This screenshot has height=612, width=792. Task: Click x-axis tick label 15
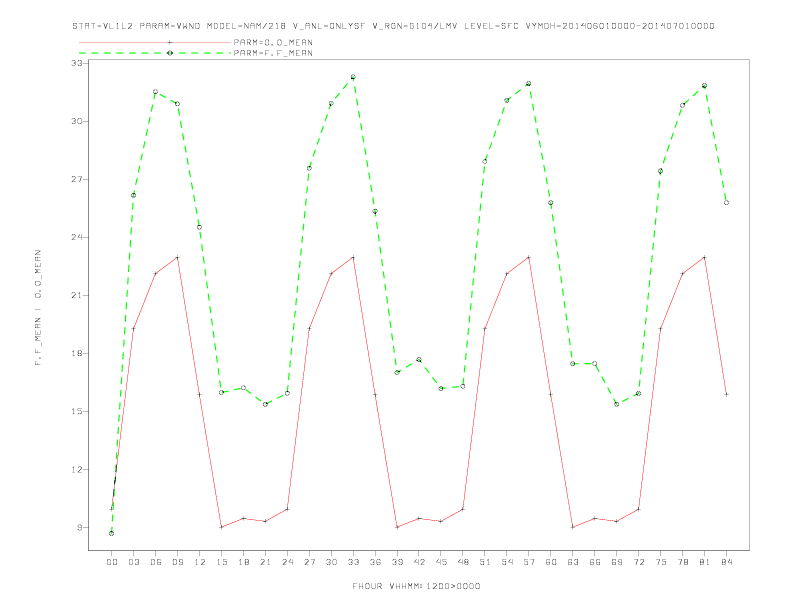coord(221,562)
